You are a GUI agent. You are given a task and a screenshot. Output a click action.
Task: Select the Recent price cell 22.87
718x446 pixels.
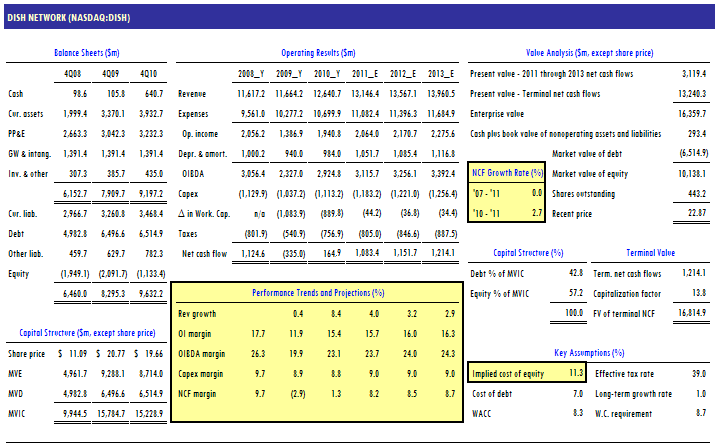(697, 212)
